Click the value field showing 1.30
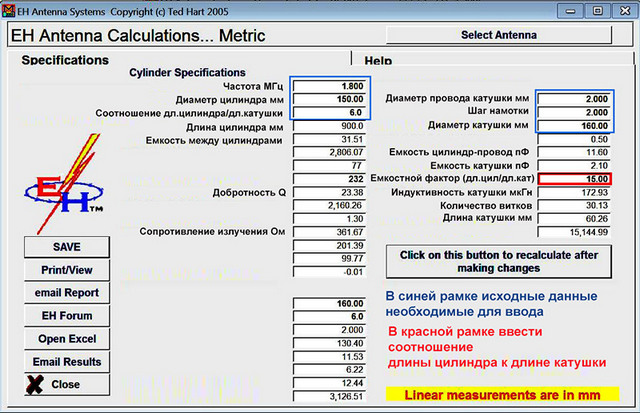640x413 pixels. 329,219
